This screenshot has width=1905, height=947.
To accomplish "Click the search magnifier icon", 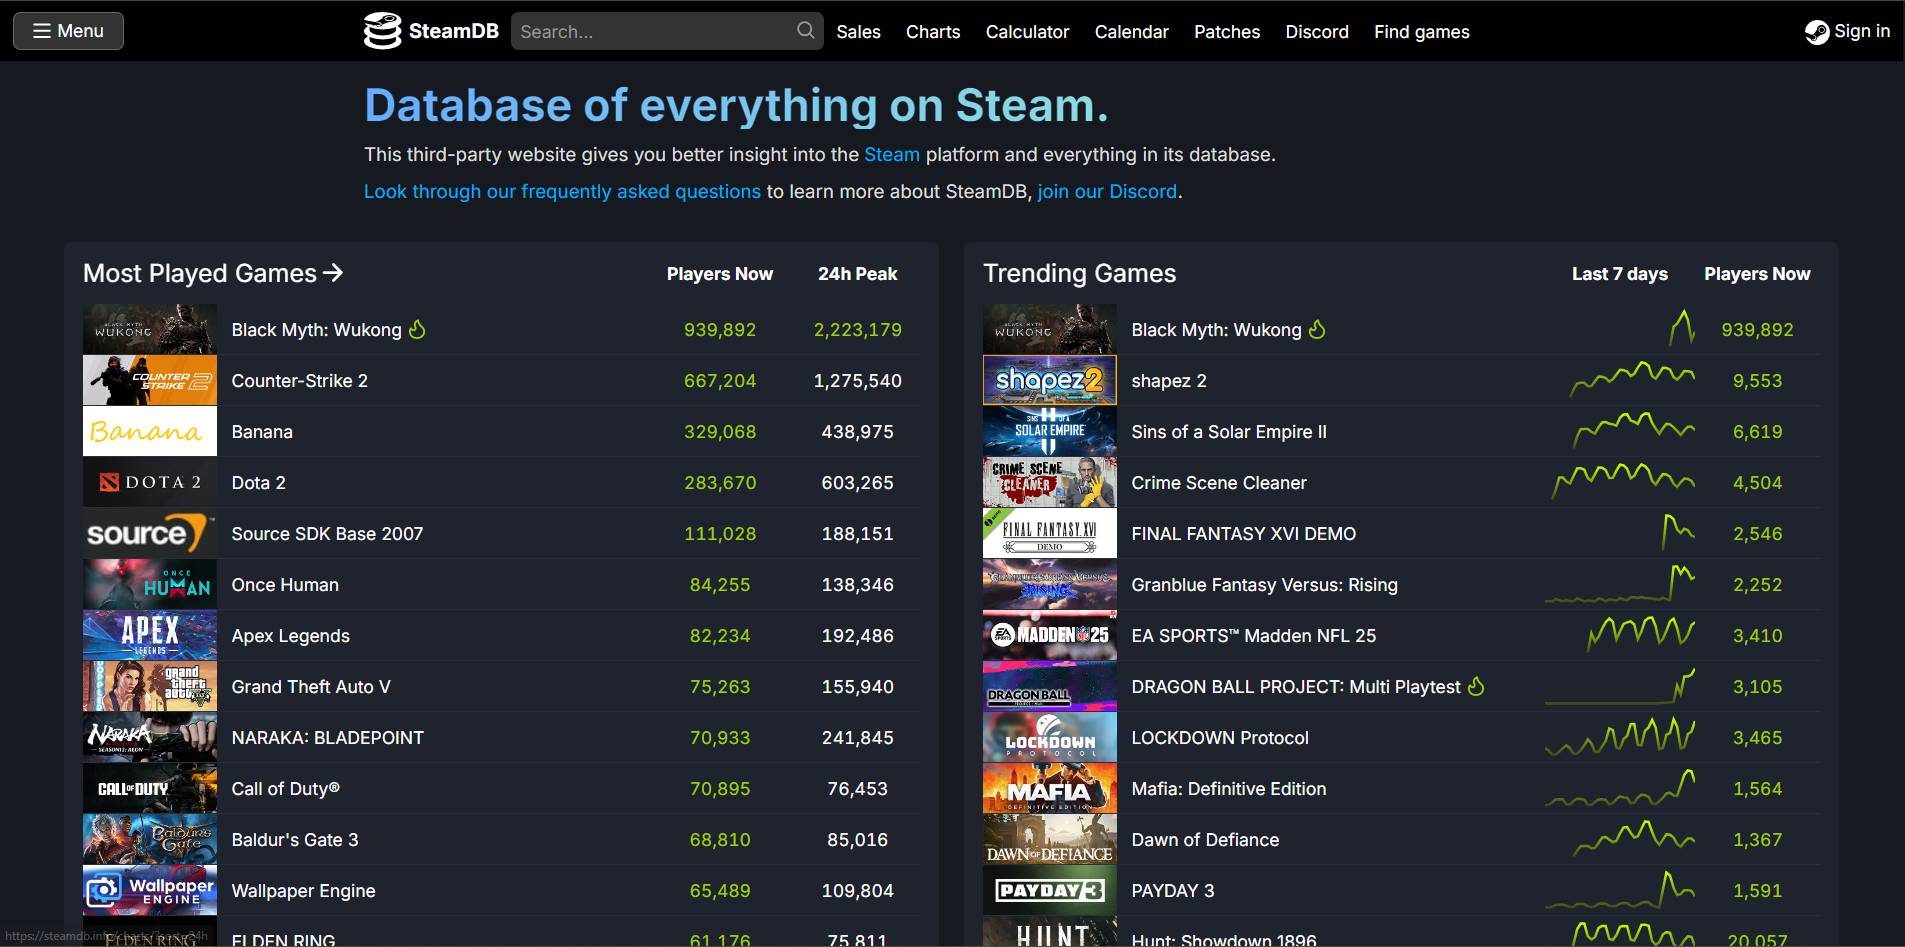I will coord(805,31).
